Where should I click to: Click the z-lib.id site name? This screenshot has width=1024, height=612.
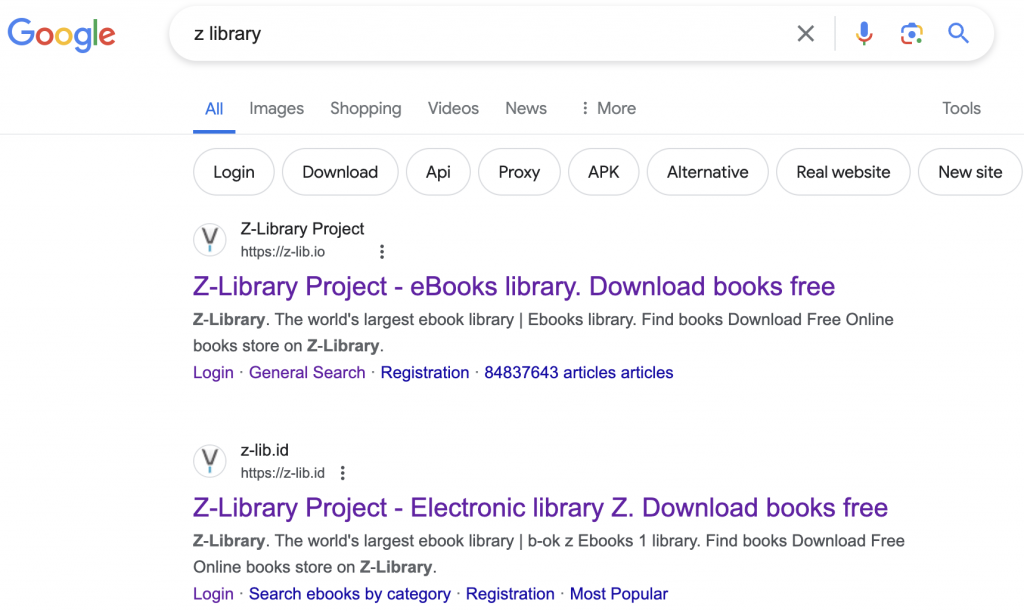click(264, 451)
